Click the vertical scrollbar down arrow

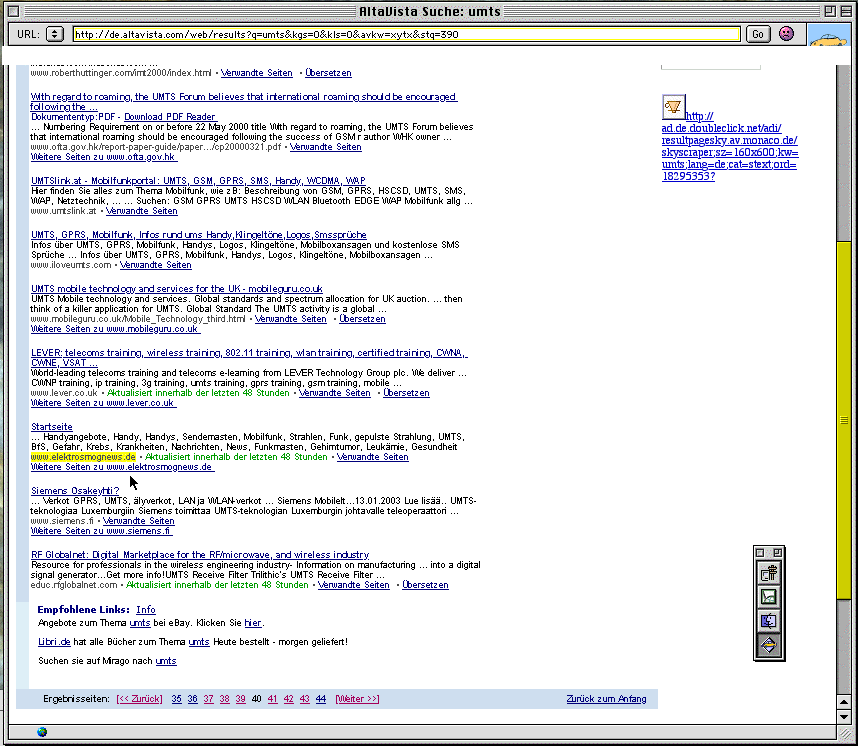(845, 714)
